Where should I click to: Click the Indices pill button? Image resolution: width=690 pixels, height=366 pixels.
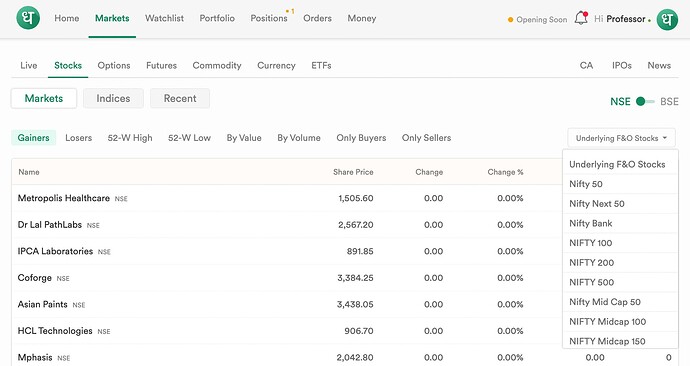114,99
